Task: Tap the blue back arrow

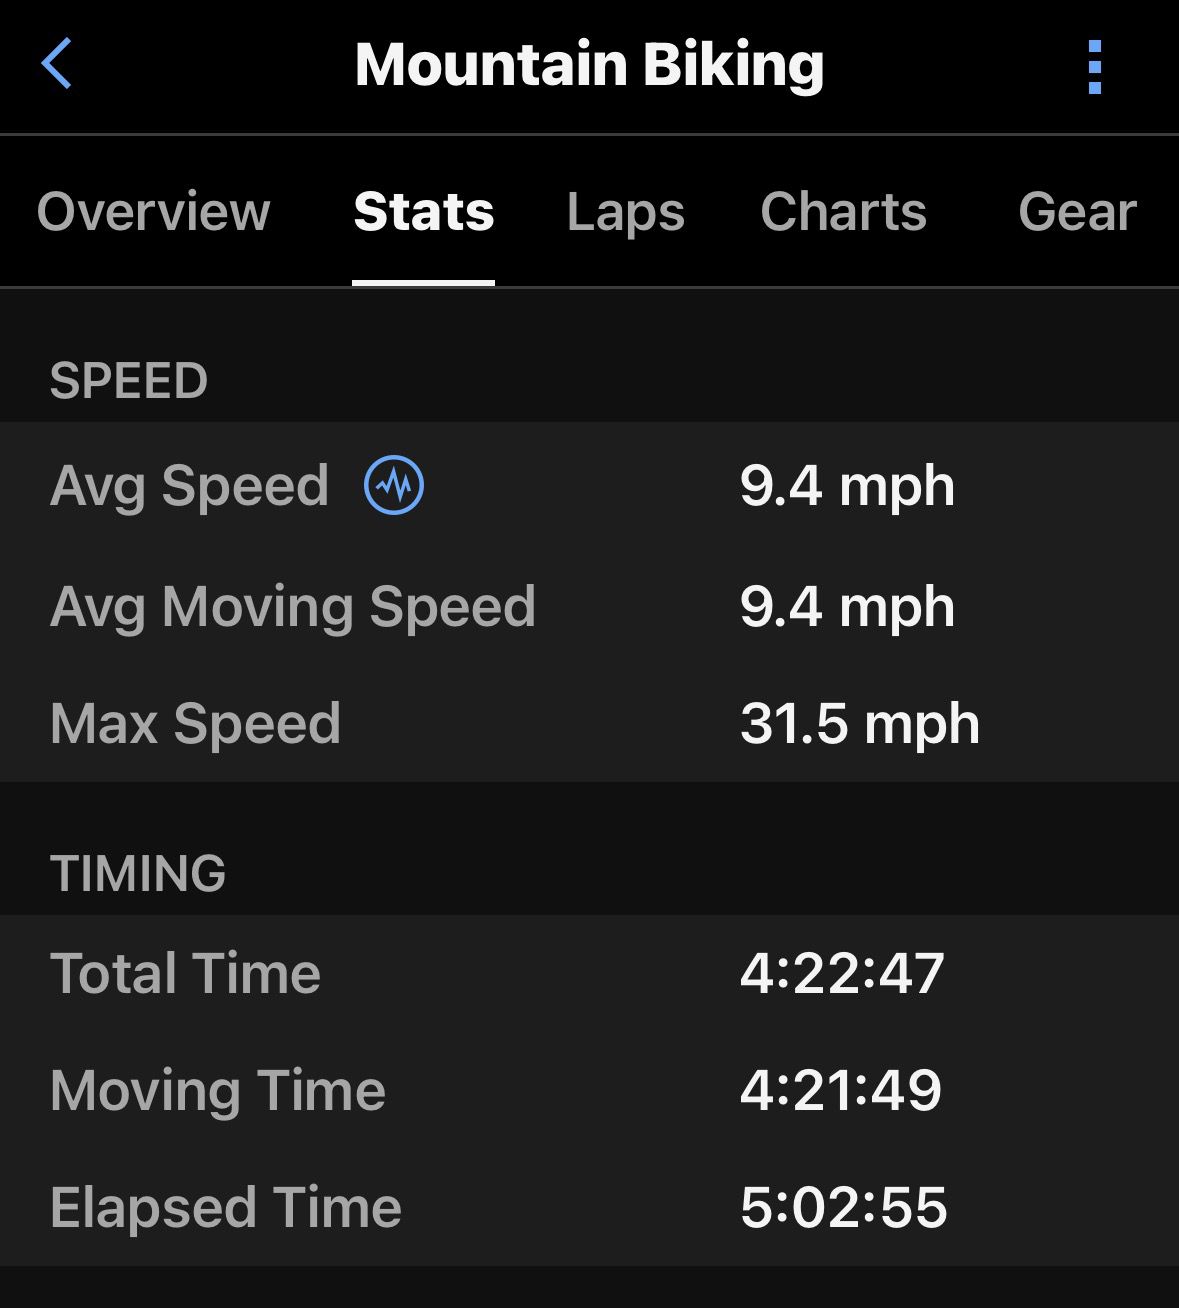Action: (57, 64)
